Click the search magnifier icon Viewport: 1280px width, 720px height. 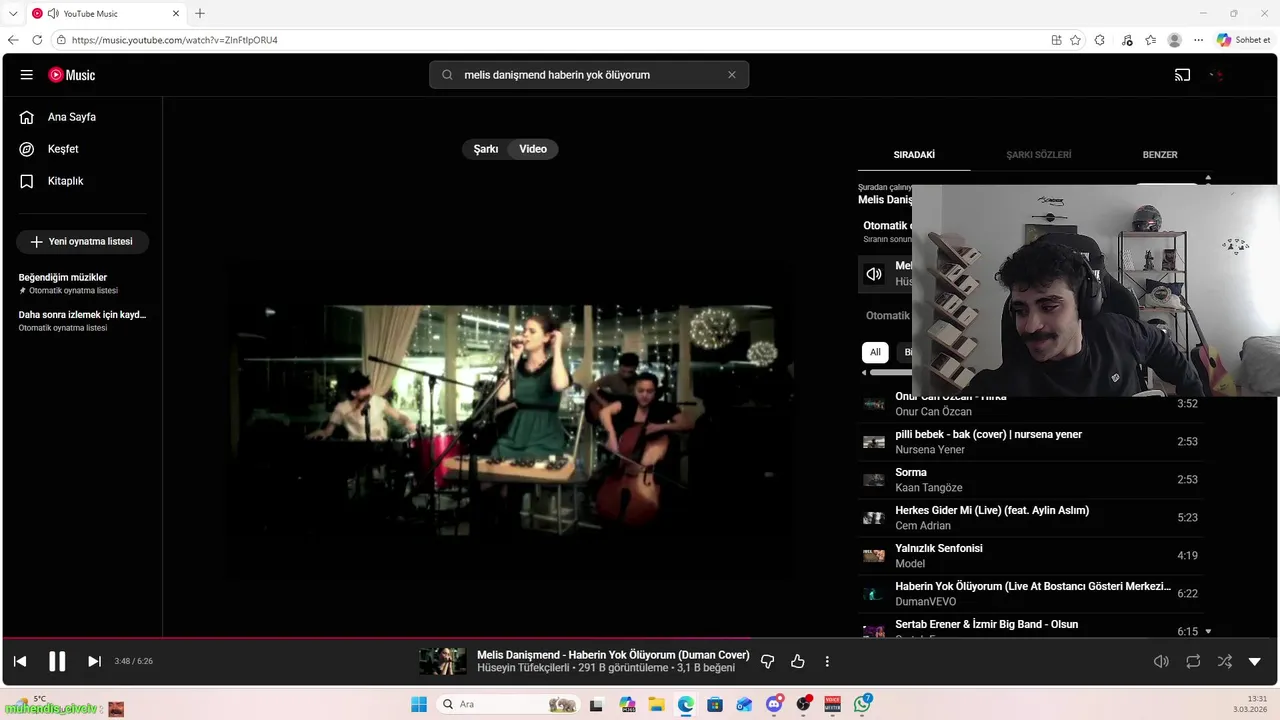447,75
